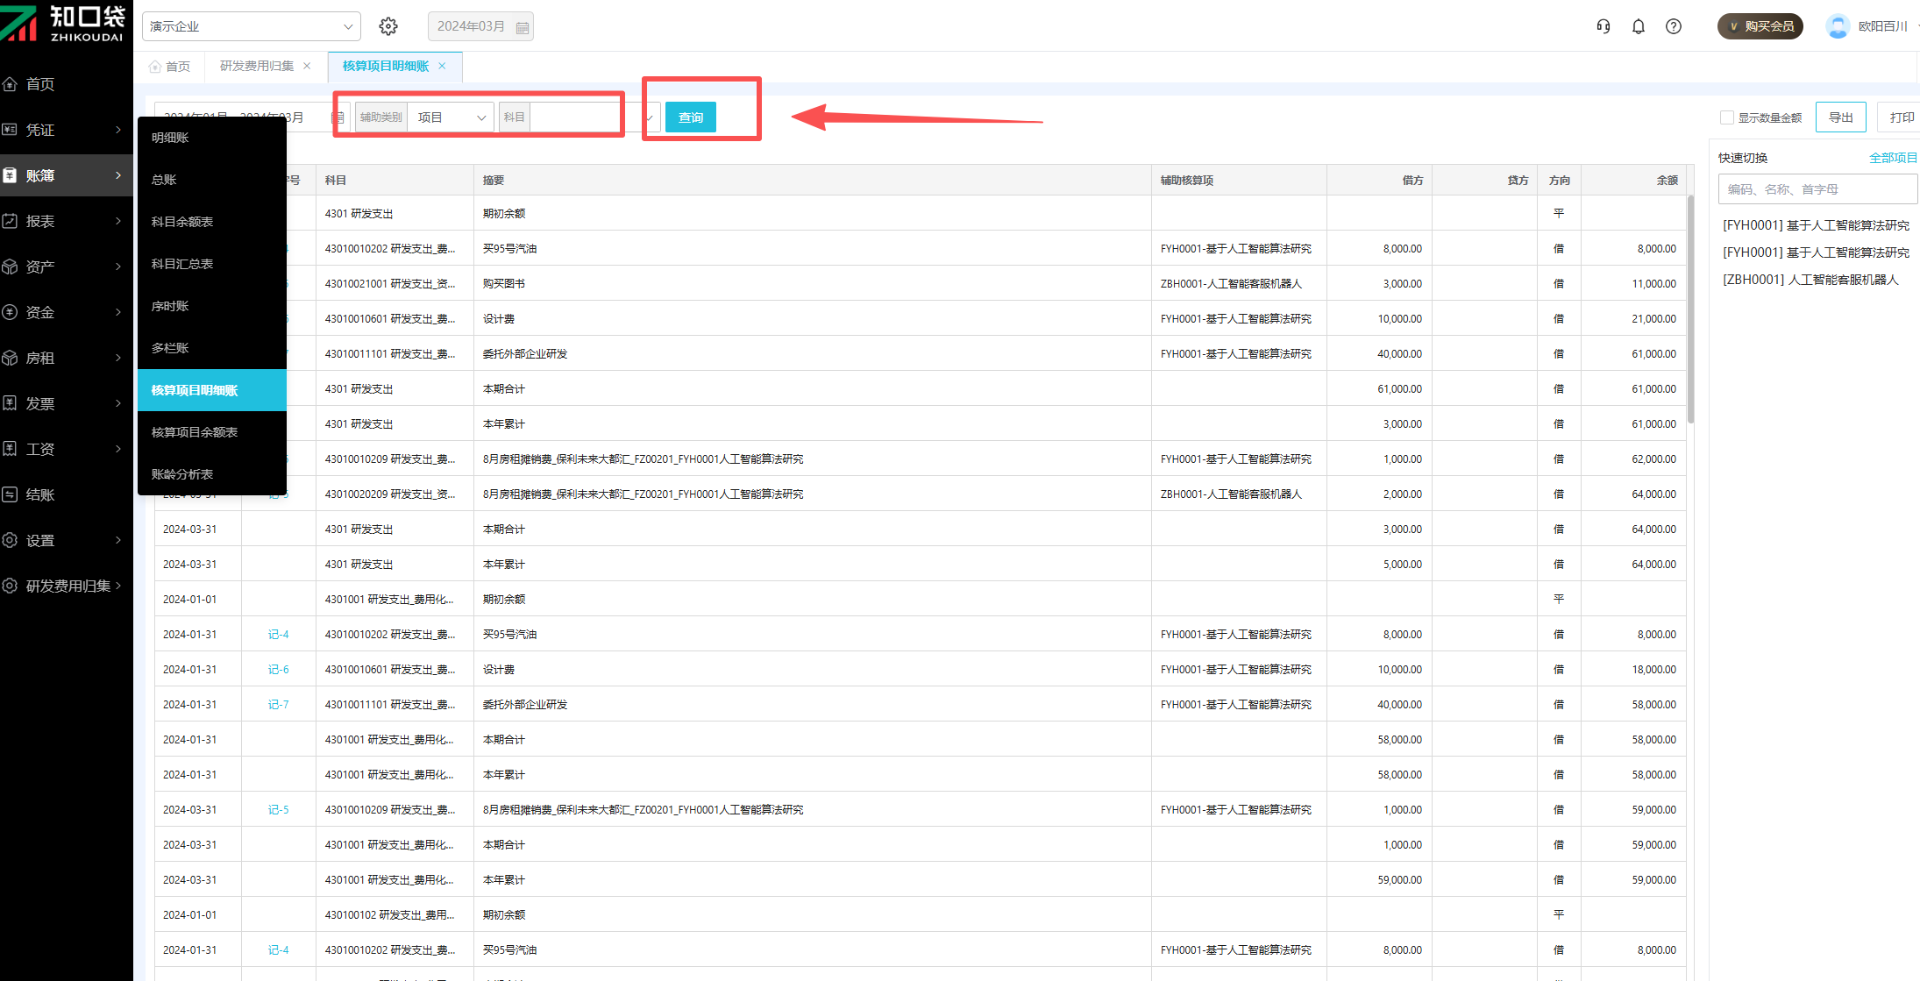Click the help question mark icon
Screen dimensions: 1920x981
coord(1673,26)
